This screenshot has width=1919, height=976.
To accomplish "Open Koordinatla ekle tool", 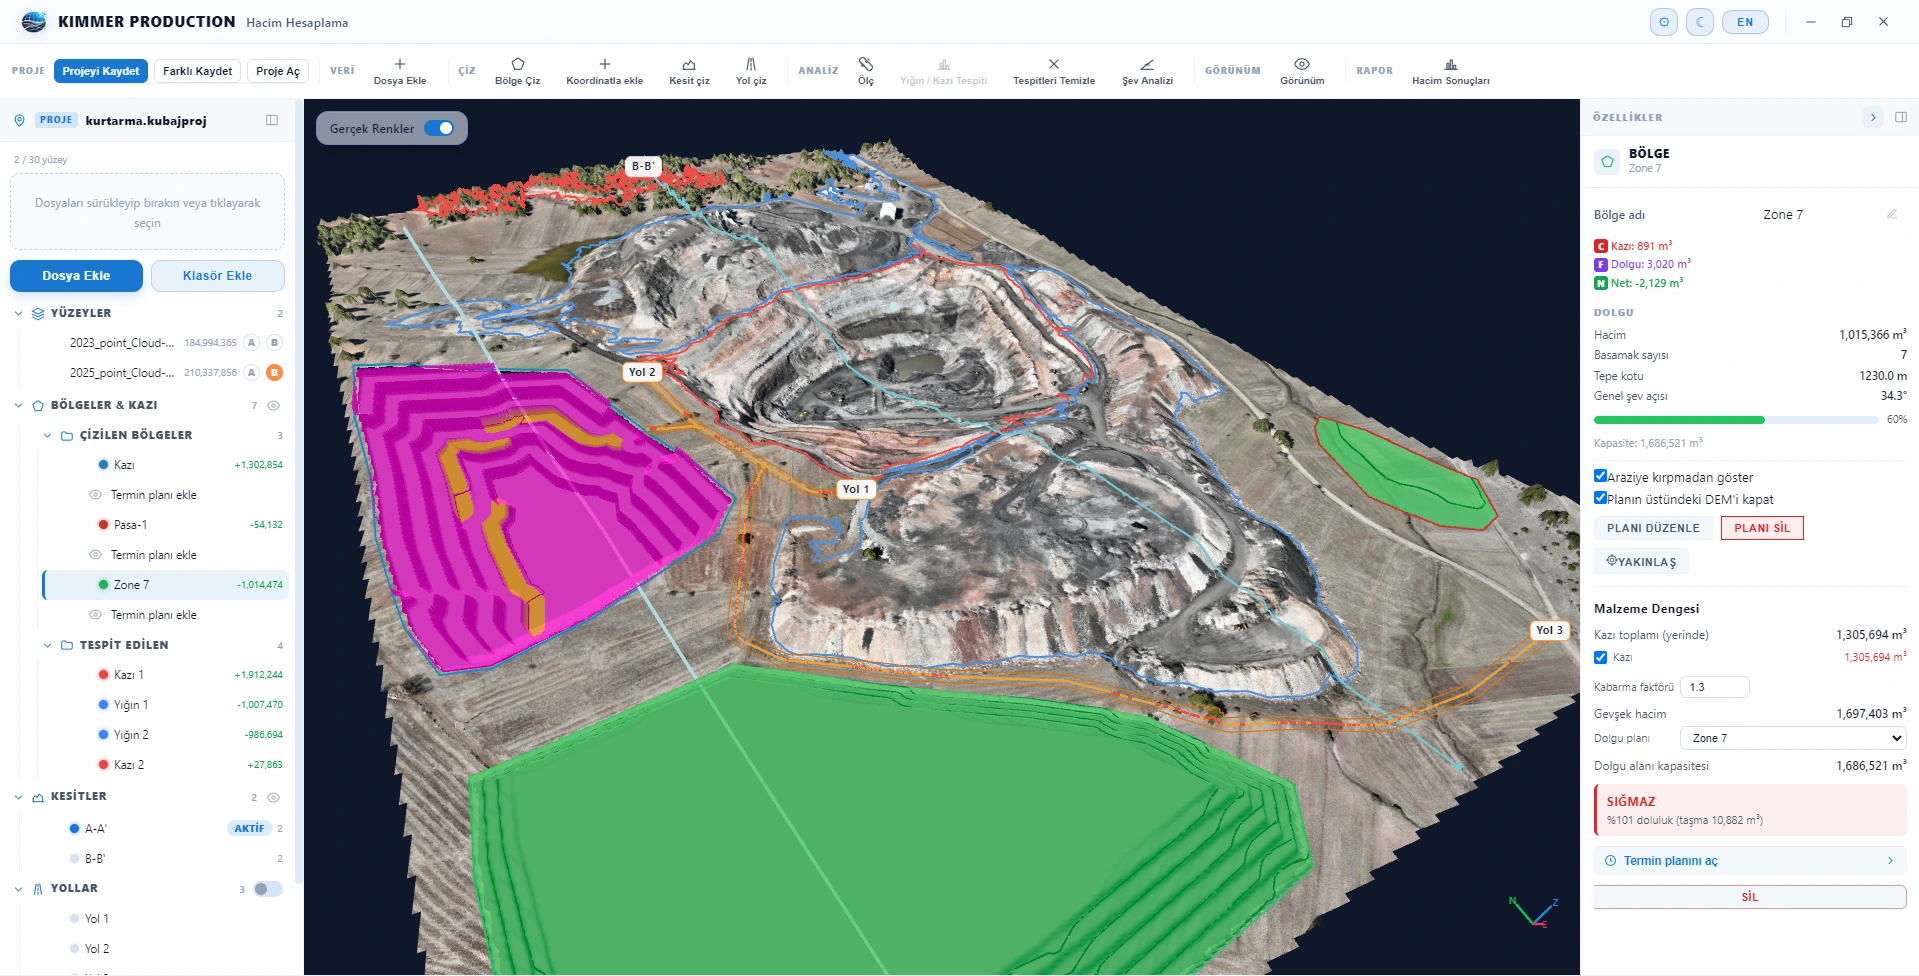I will pos(604,71).
